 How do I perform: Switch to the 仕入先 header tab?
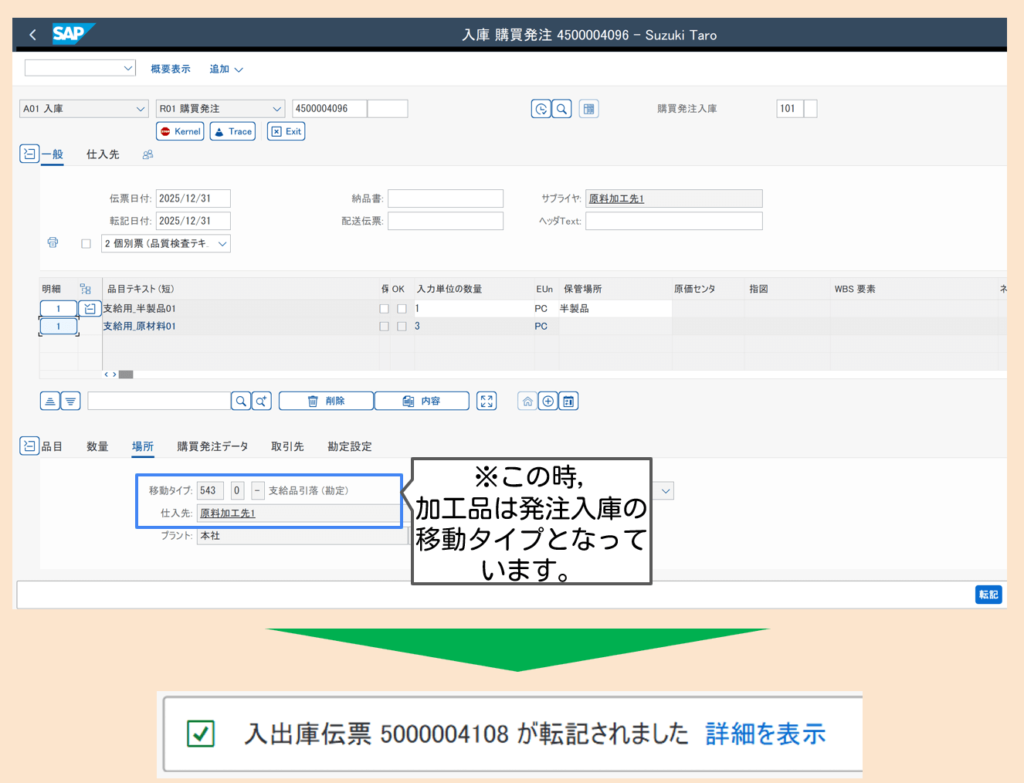point(103,154)
